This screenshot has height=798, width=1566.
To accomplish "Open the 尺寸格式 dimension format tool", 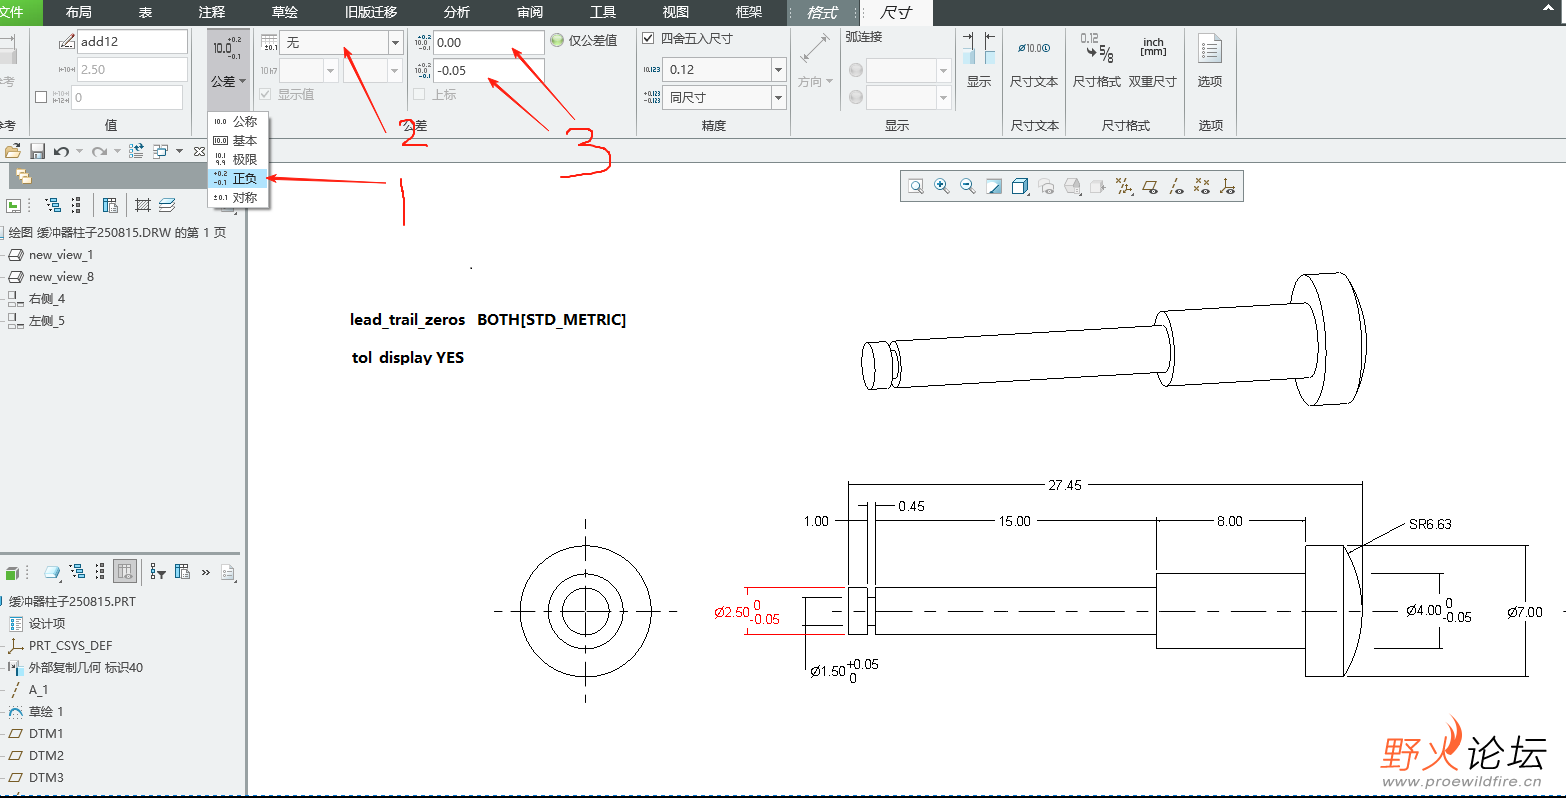I will tap(1096, 60).
